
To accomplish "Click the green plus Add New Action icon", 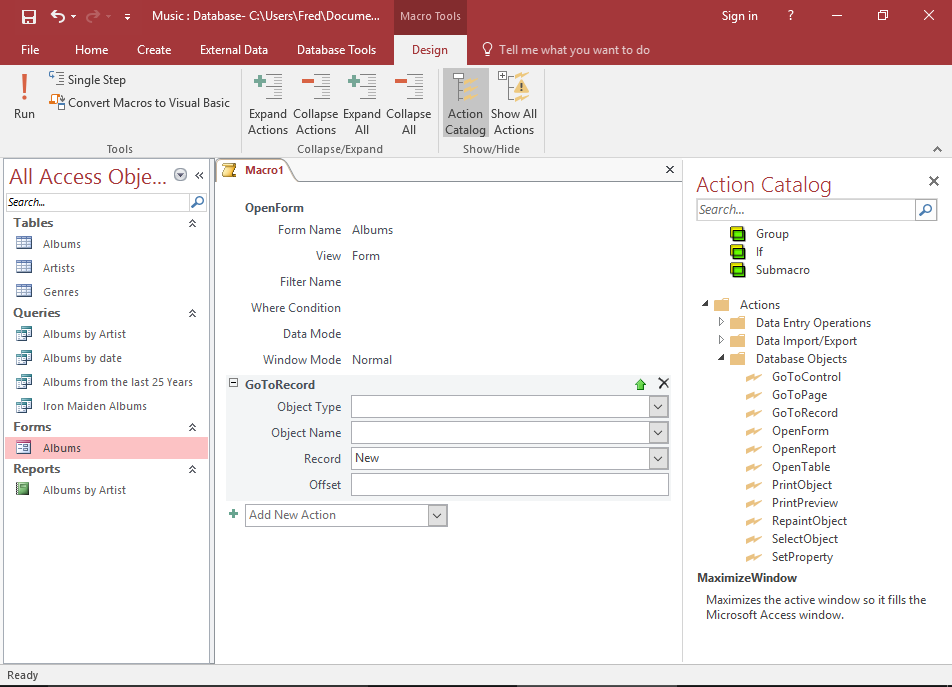I will (x=233, y=514).
